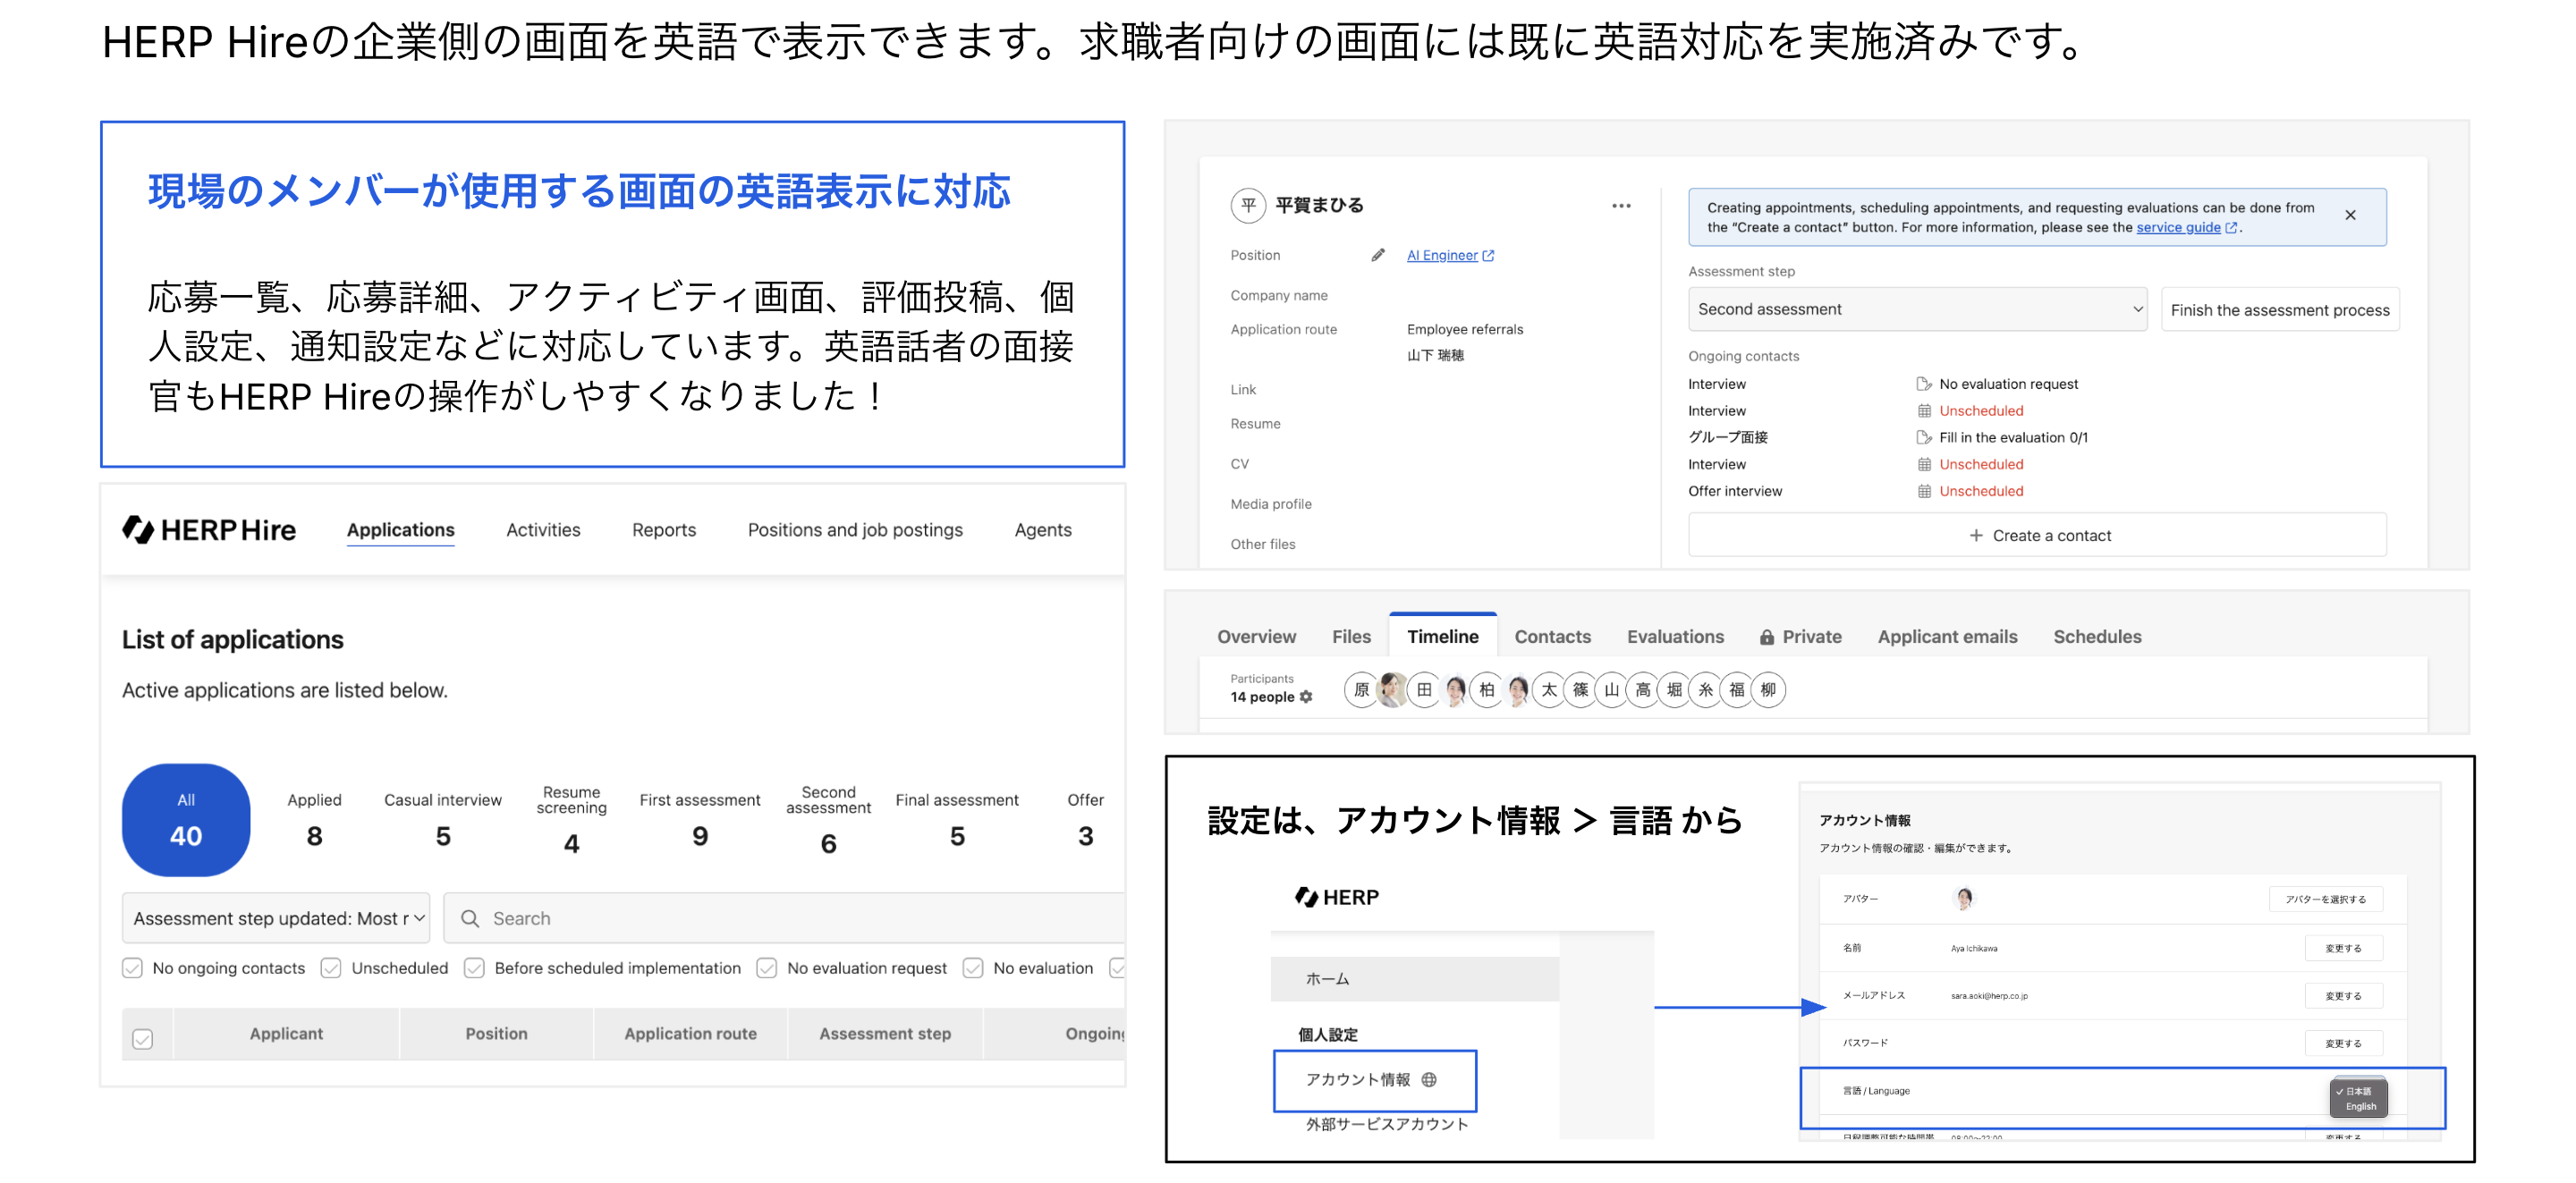Viewport: 2576px width, 1183px height.
Task: Check the No ongoing contacts checkbox
Action: (x=132, y=968)
